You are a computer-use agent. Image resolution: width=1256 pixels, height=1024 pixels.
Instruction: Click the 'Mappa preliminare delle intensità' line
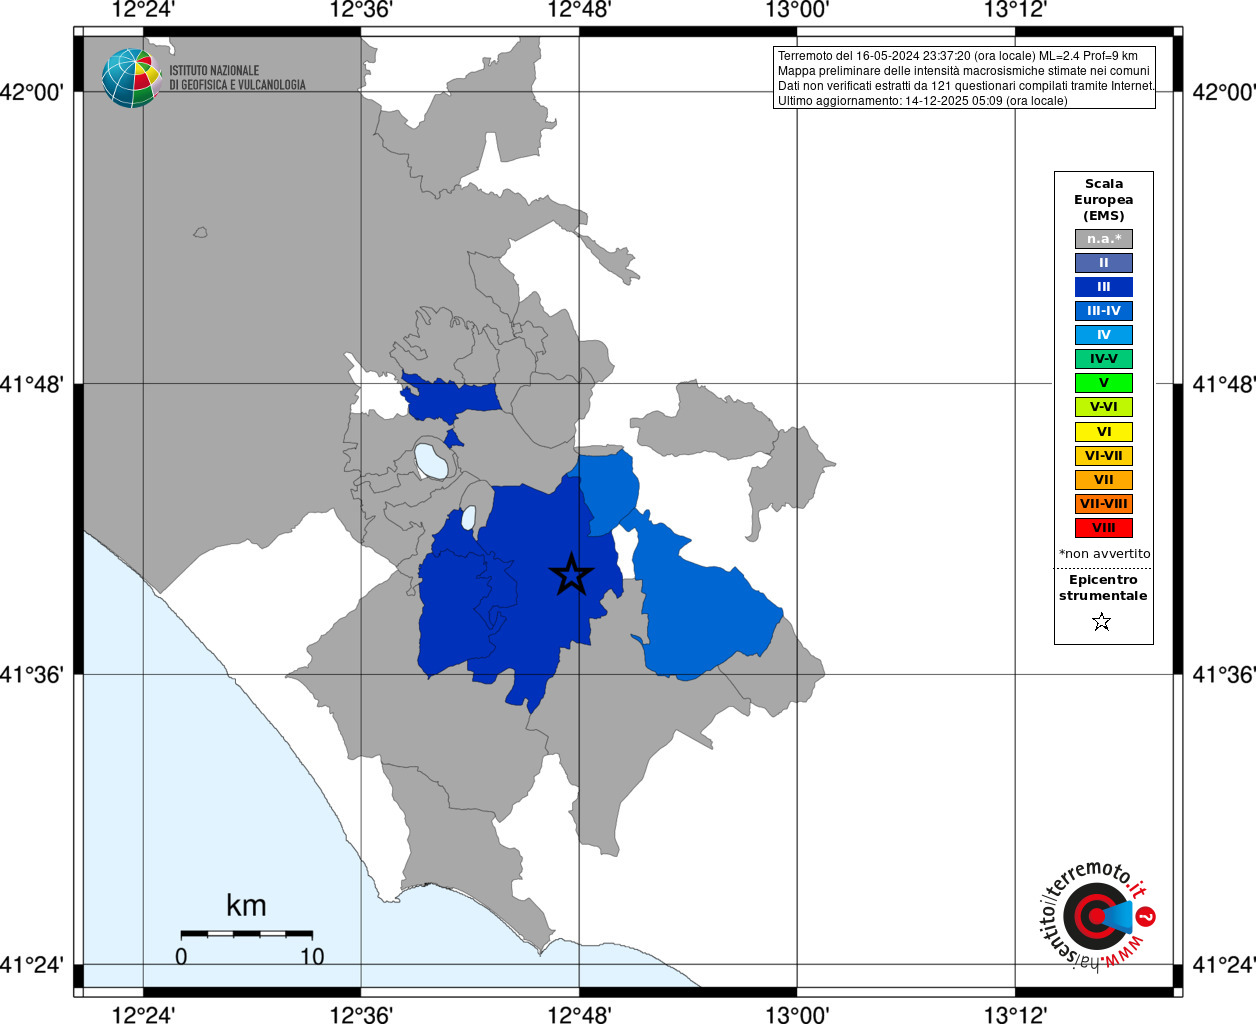[x=964, y=71]
